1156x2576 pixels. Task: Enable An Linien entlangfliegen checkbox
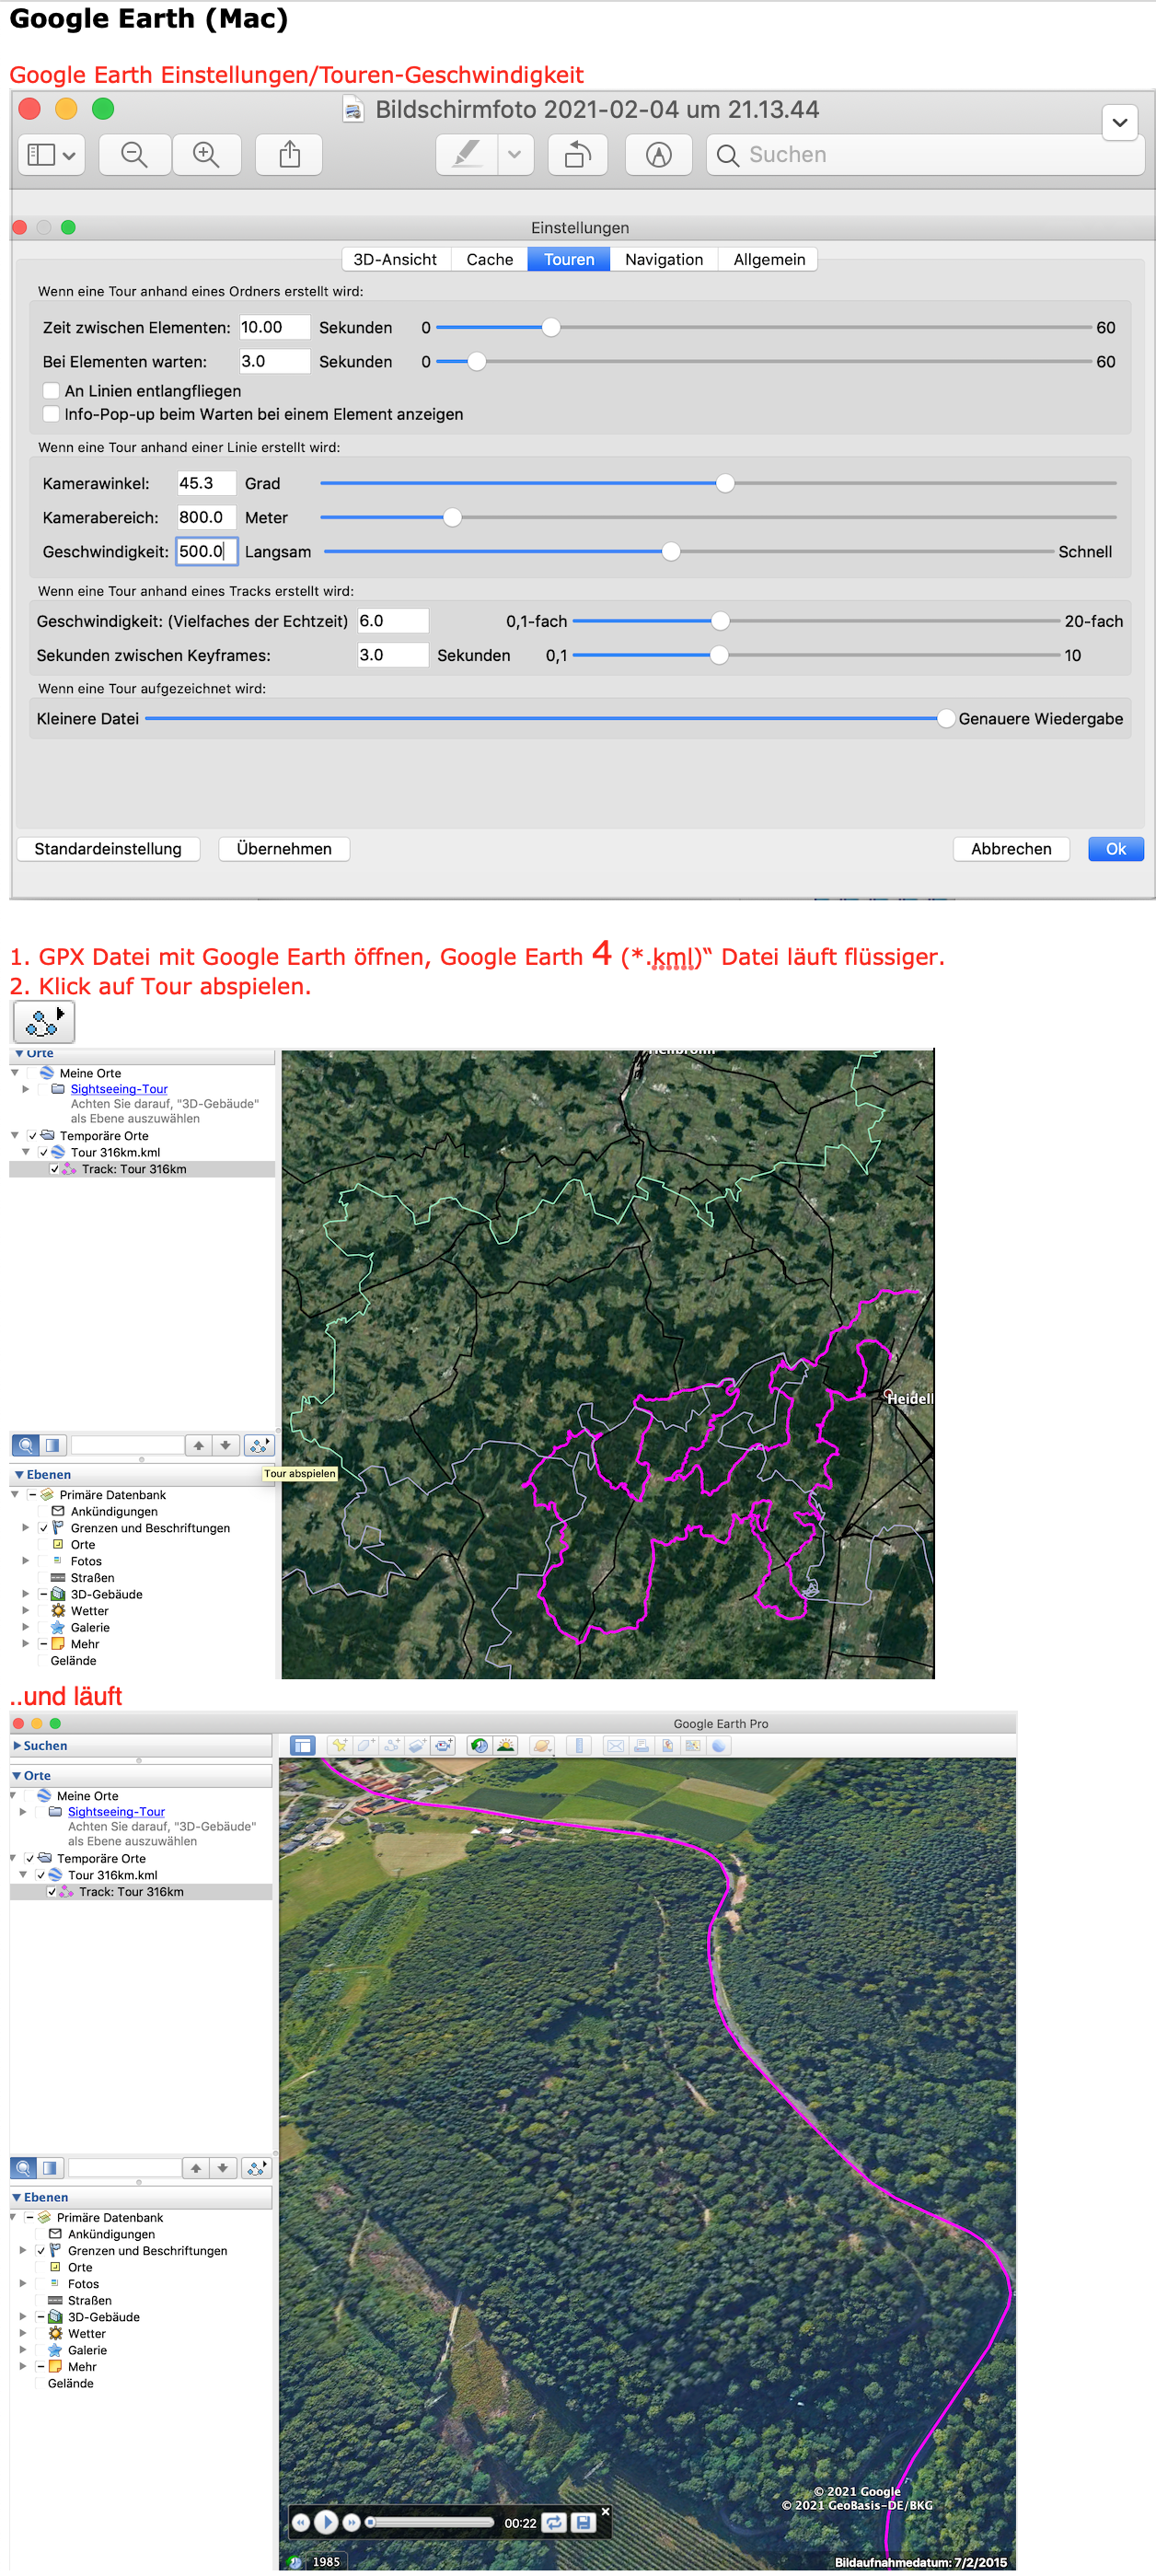point(51,390)
